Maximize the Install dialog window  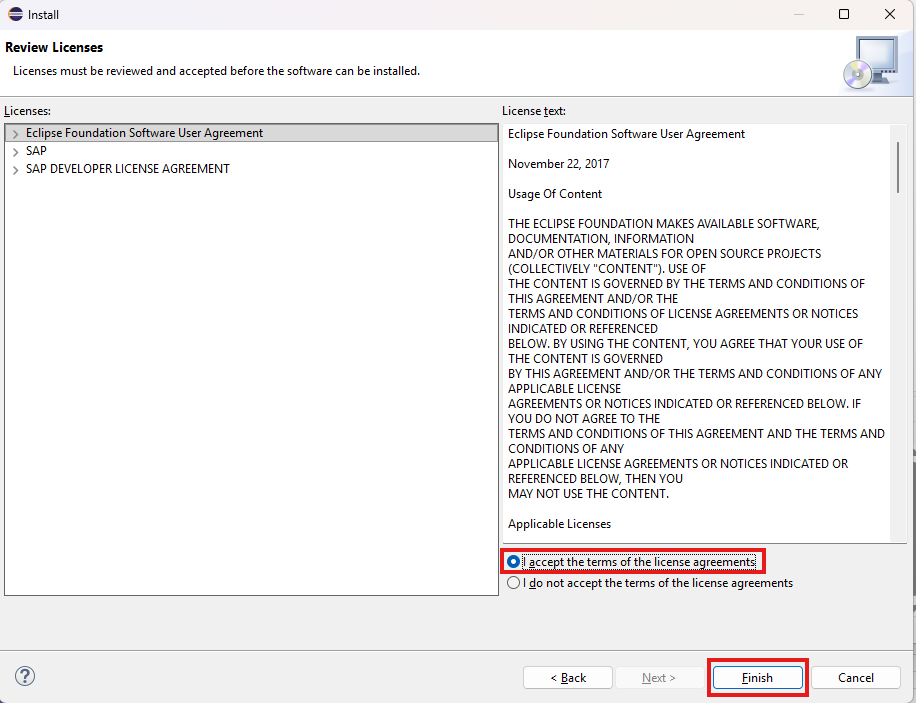pyautogui.click(x=844, y=14)
